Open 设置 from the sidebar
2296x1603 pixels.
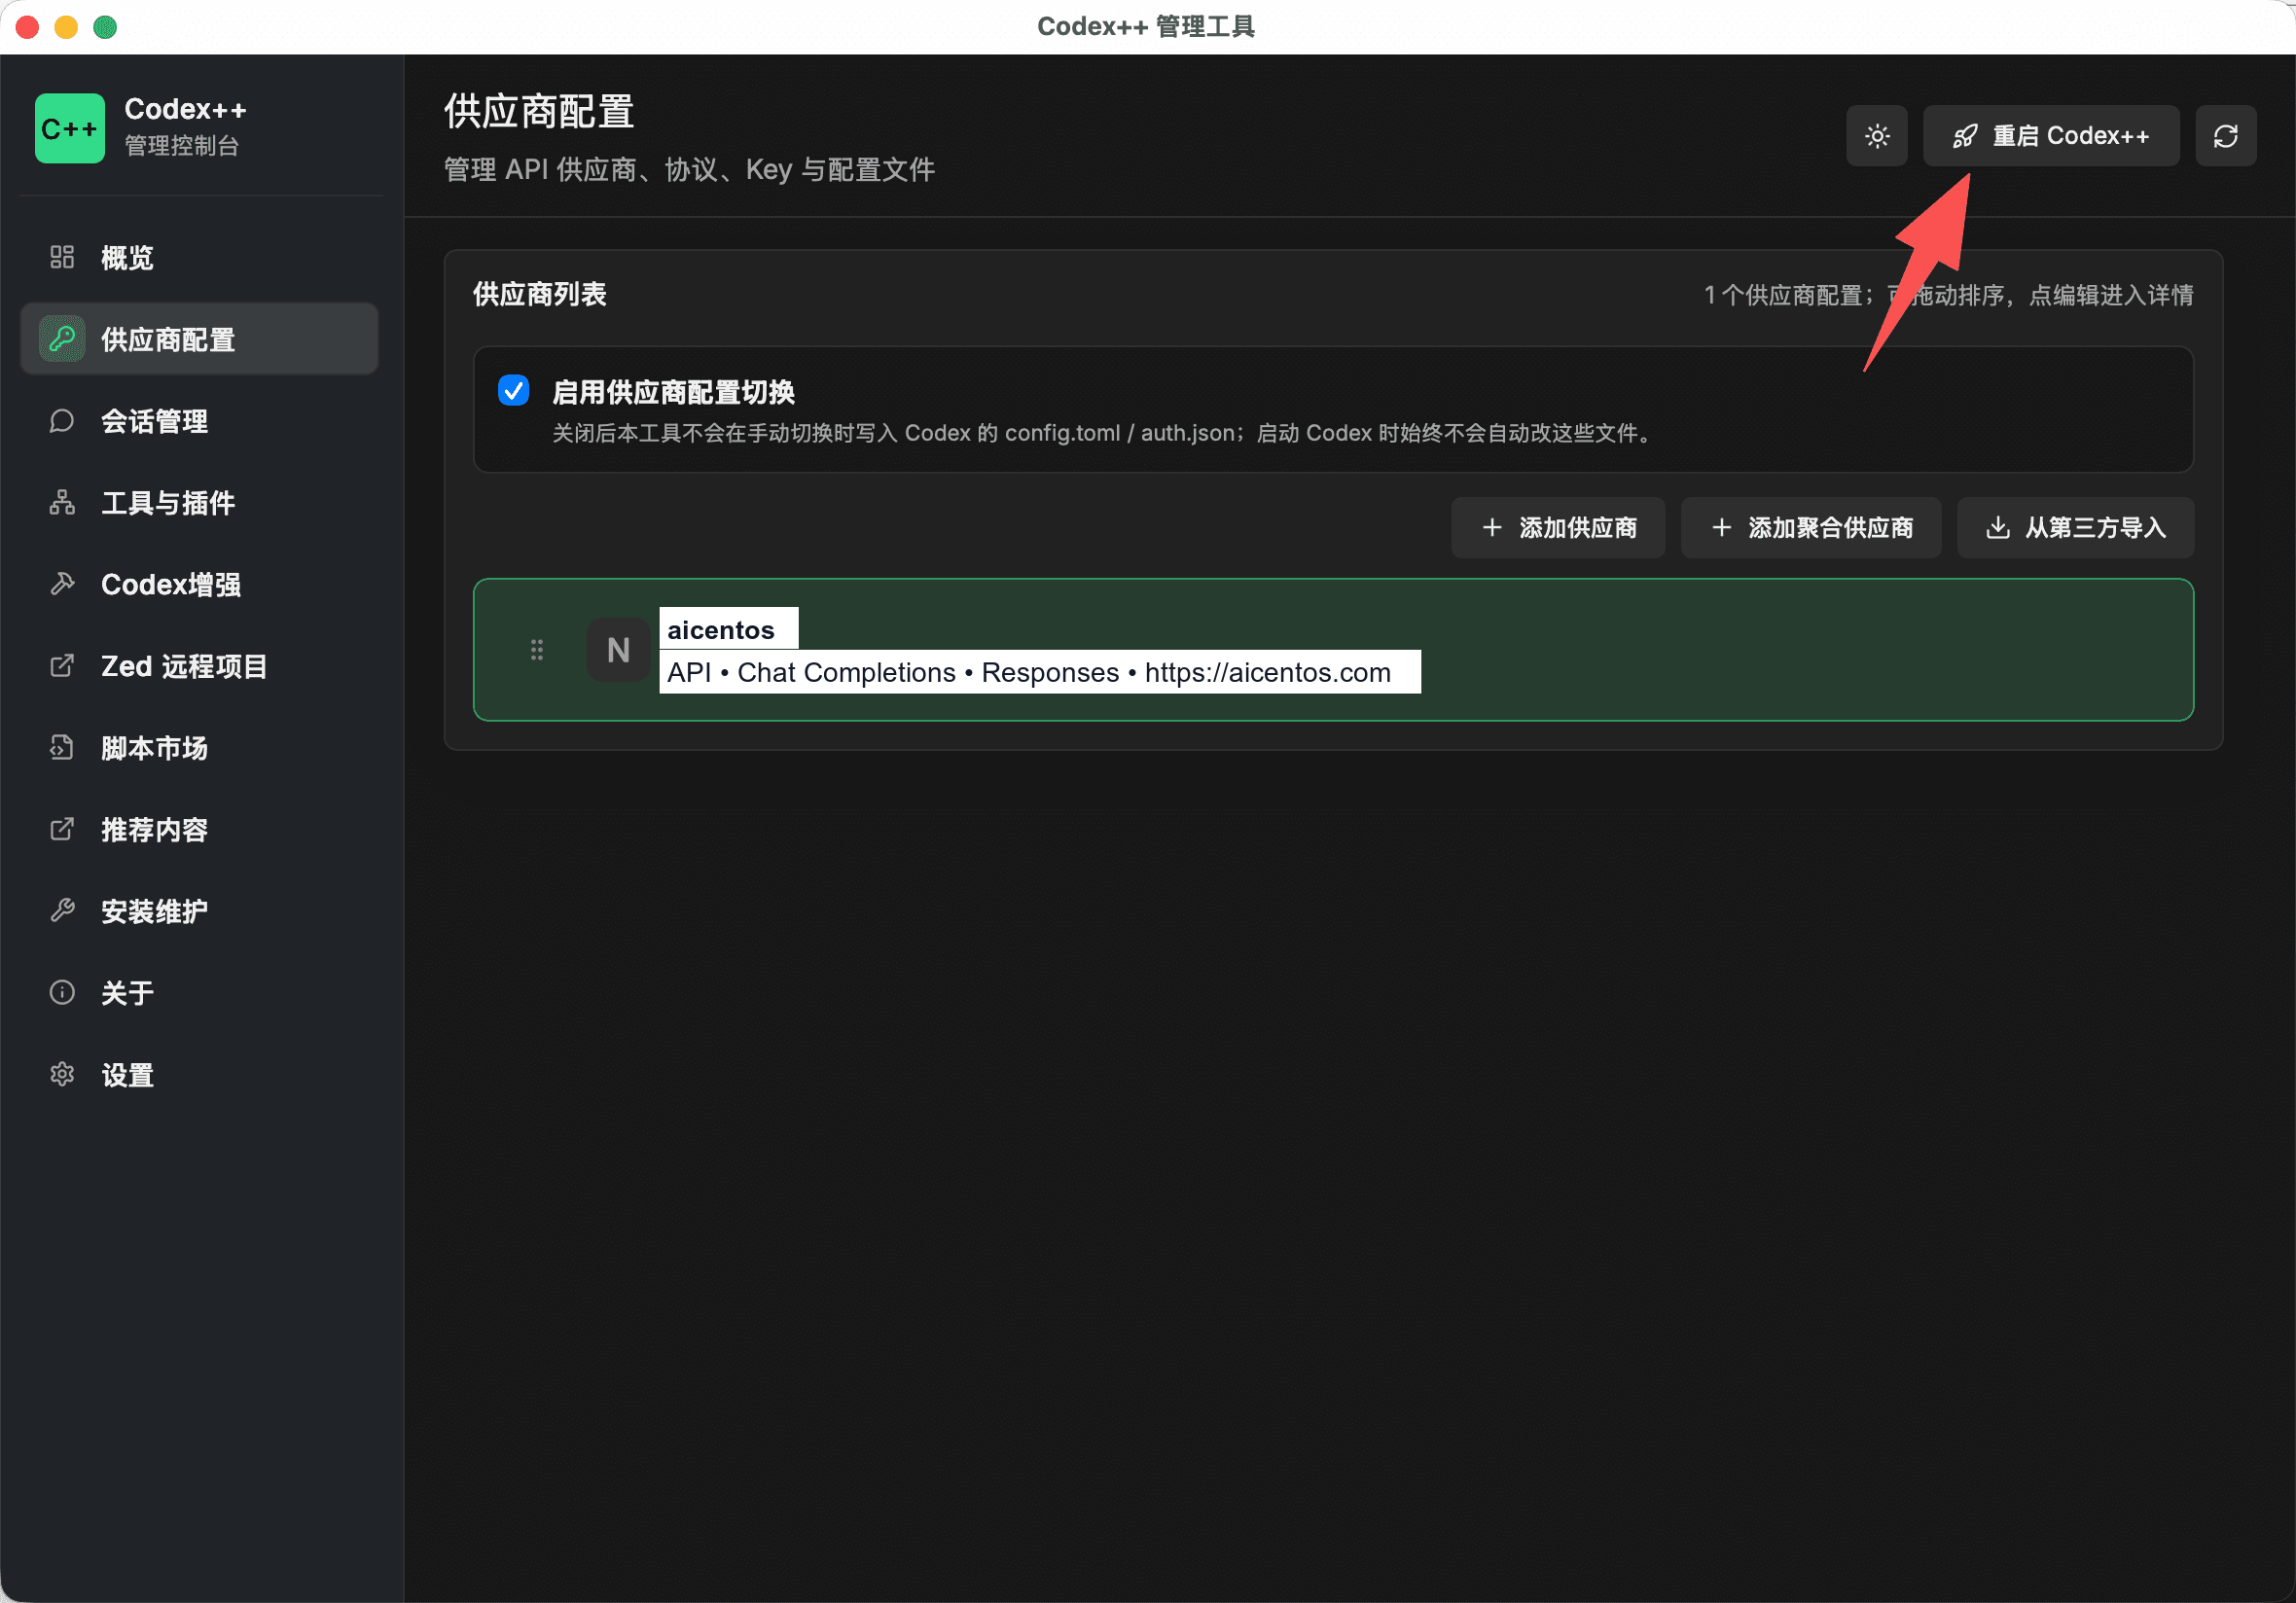point(199,1075)
